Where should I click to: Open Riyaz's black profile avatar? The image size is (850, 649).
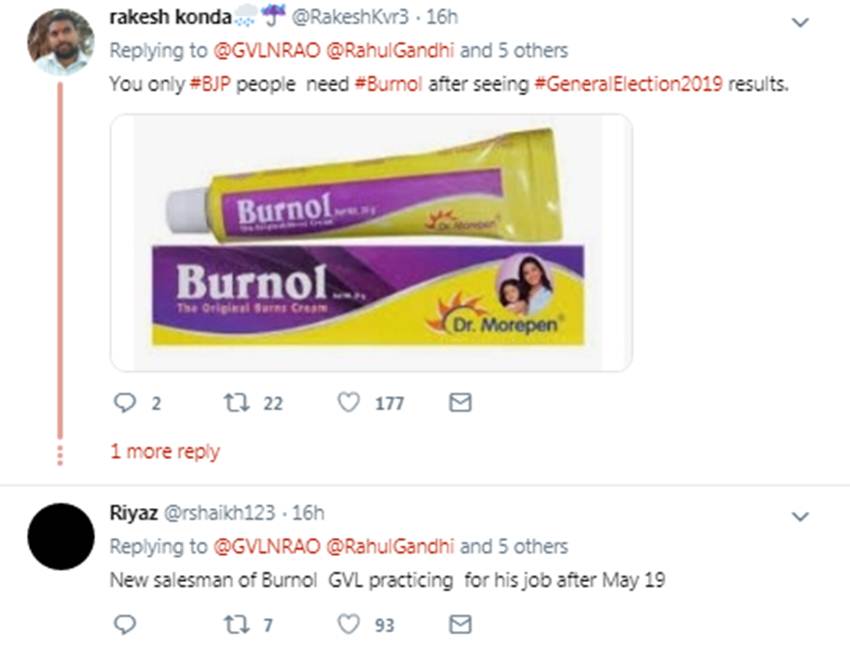(60, 537)
